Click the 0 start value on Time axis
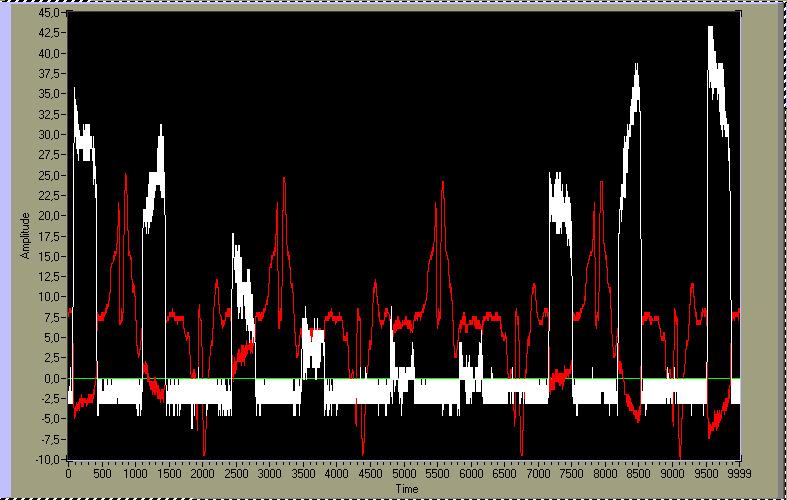 tap(68, 473)
